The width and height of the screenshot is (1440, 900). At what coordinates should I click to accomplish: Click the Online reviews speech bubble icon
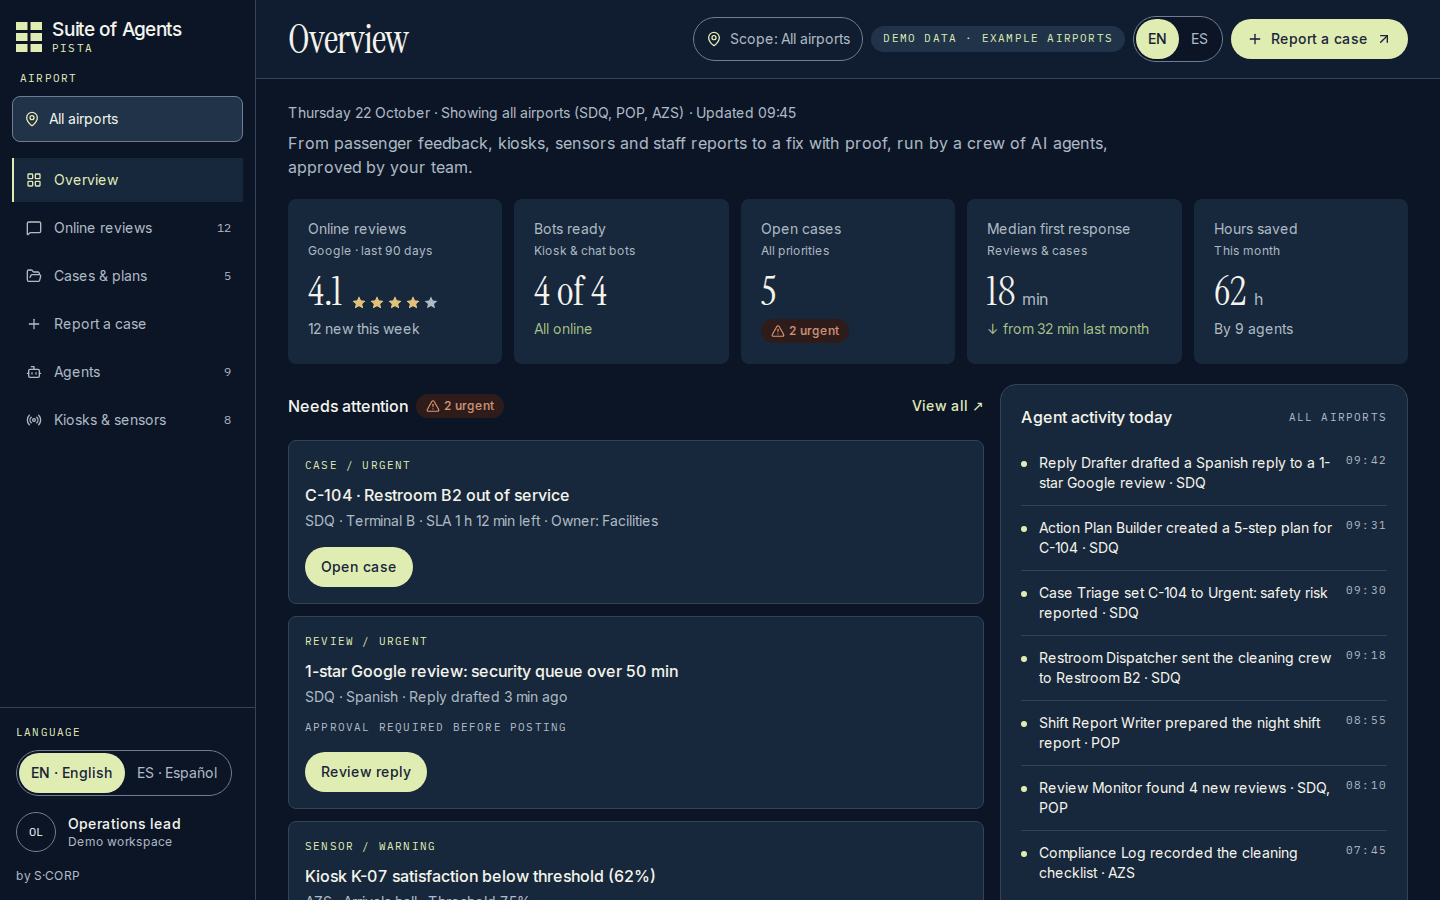point(34,228)
